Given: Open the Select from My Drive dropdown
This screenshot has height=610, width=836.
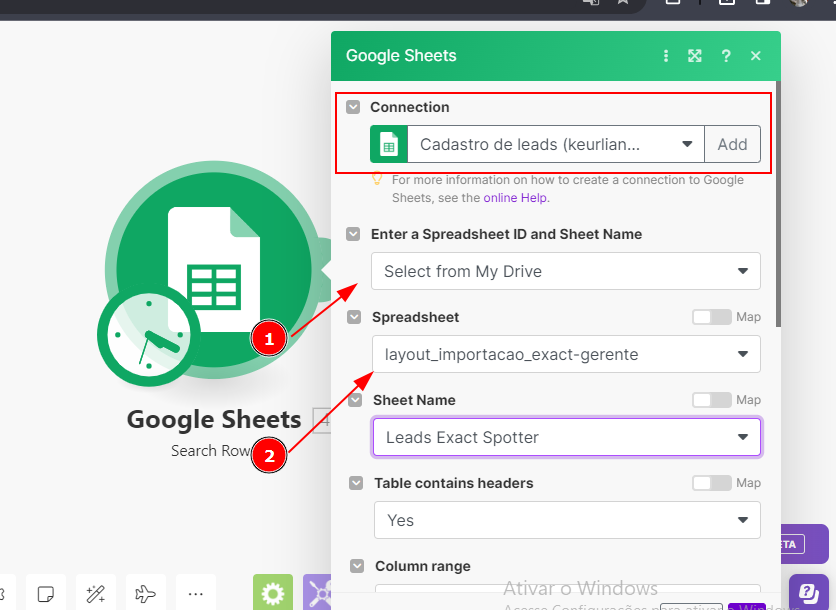Looking at the screenshot, I should tap(566, 271).
